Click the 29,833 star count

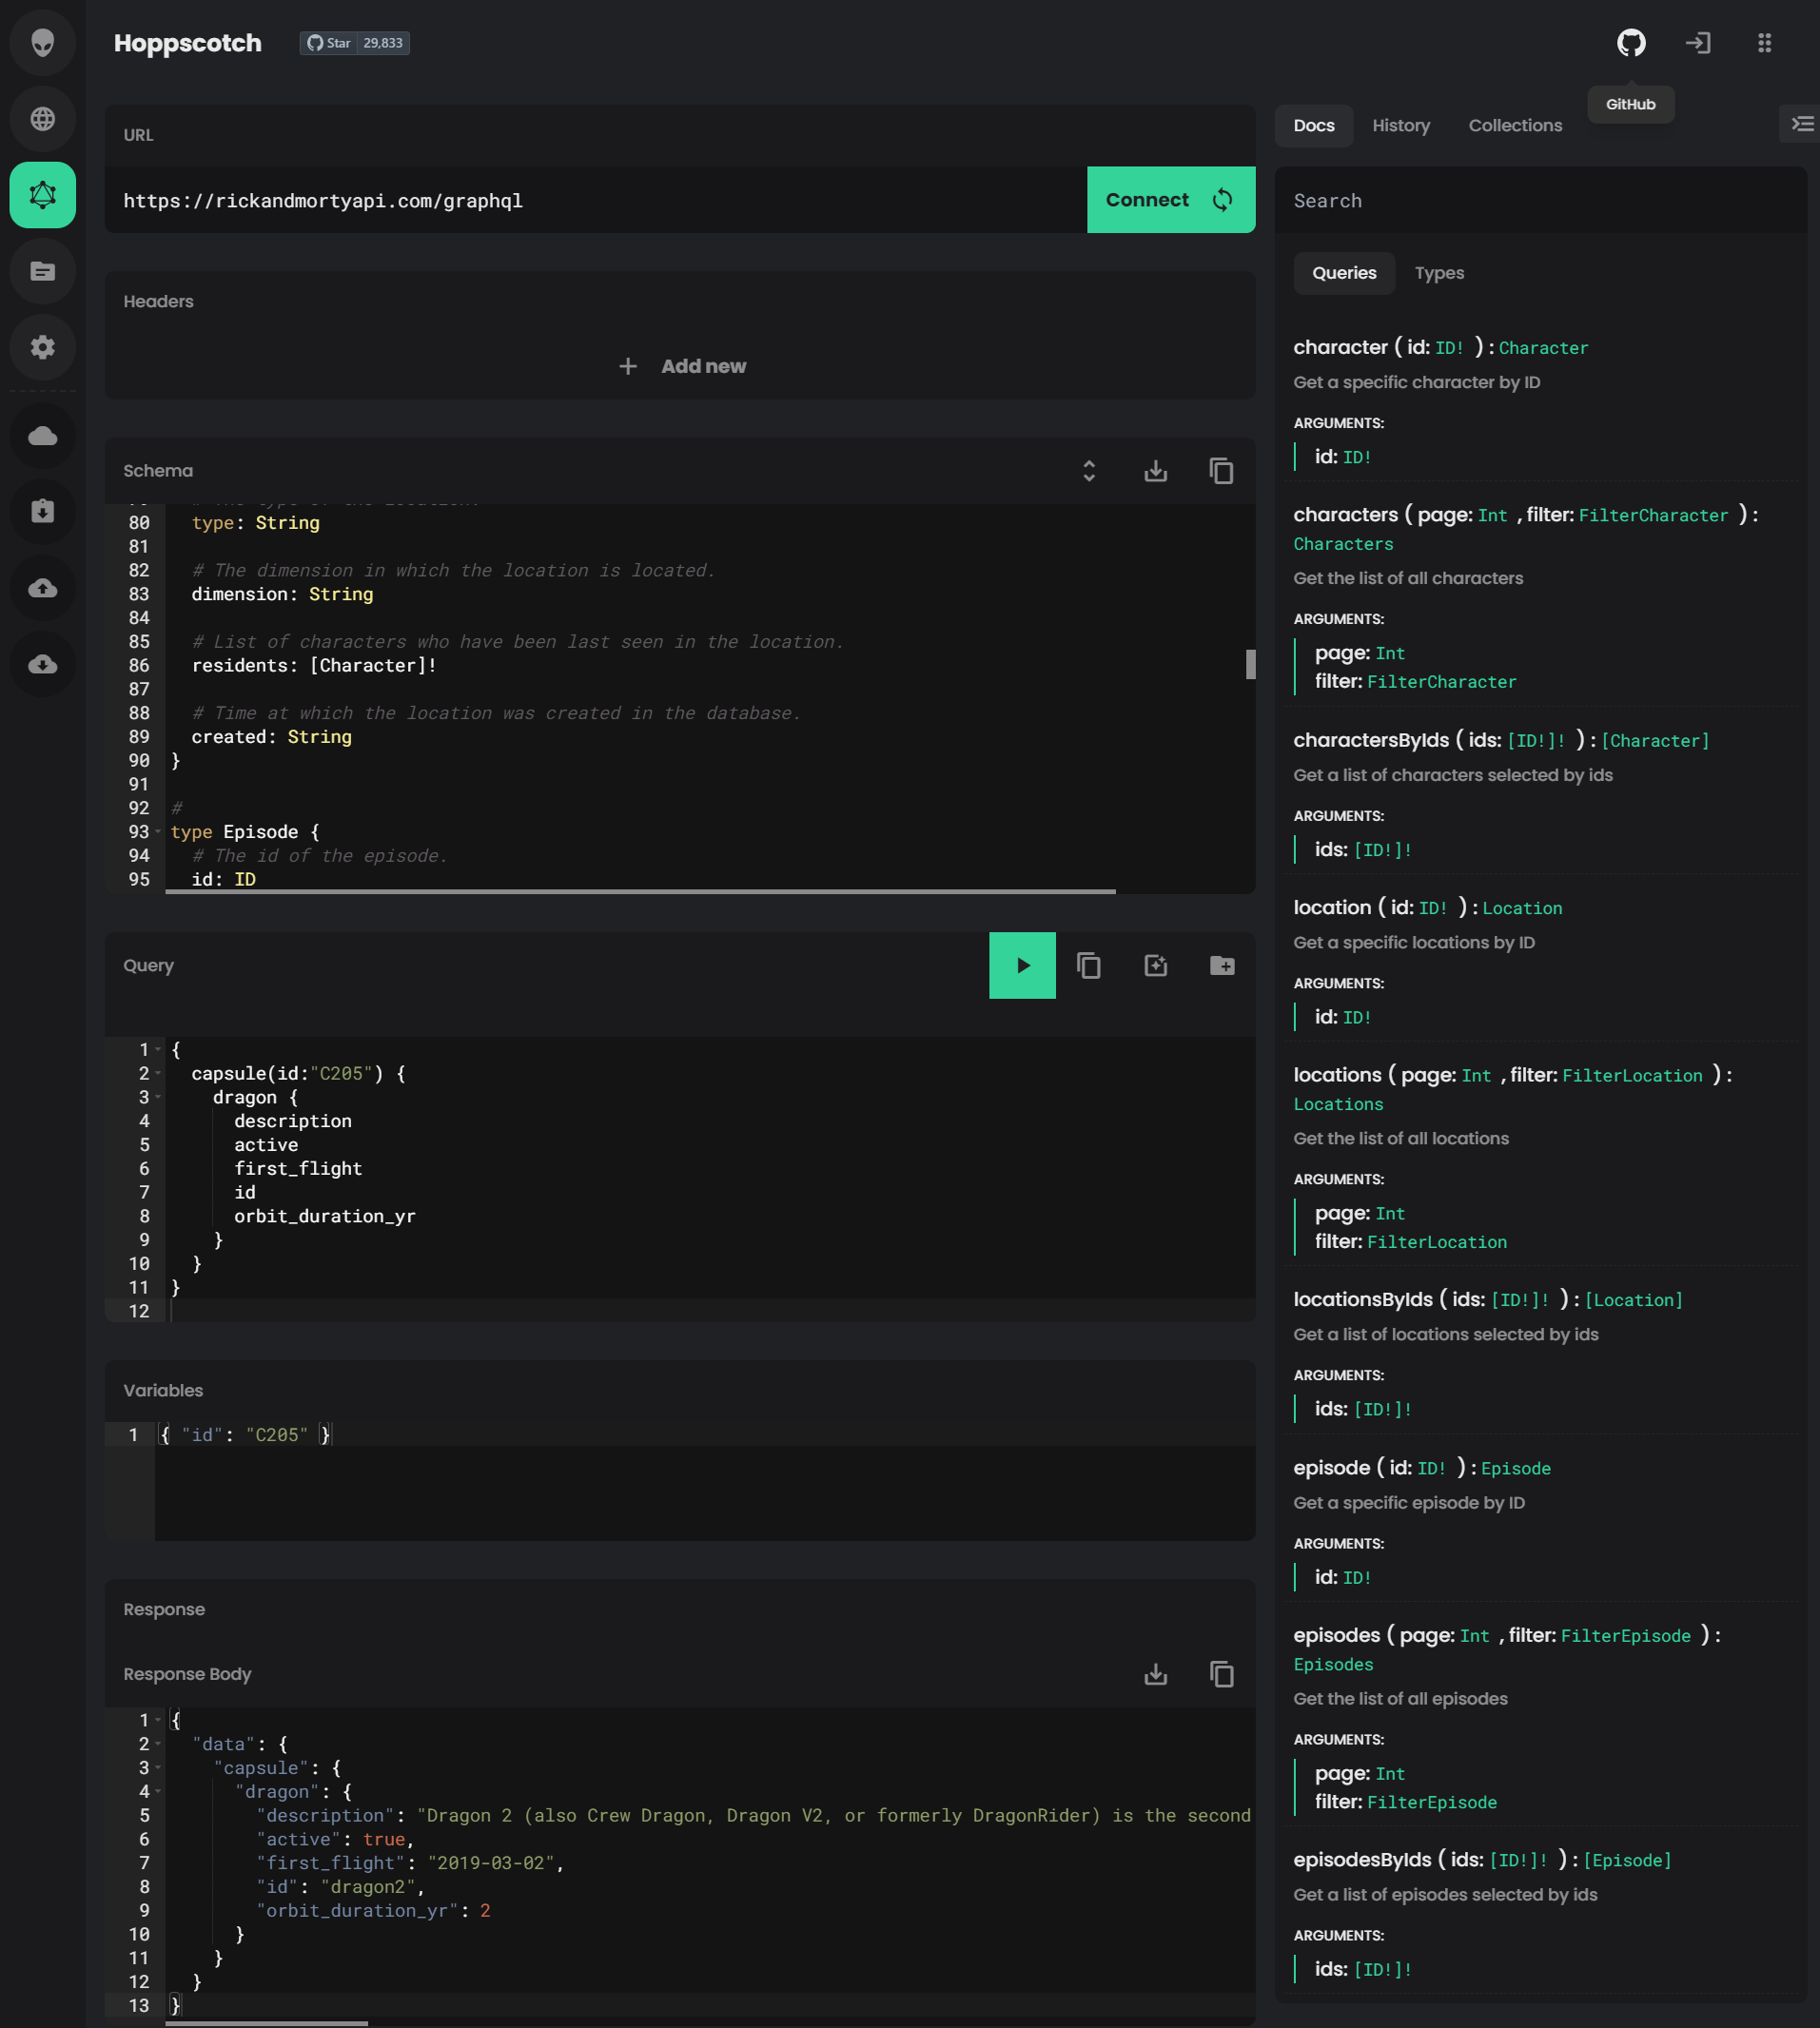point(383,43)
